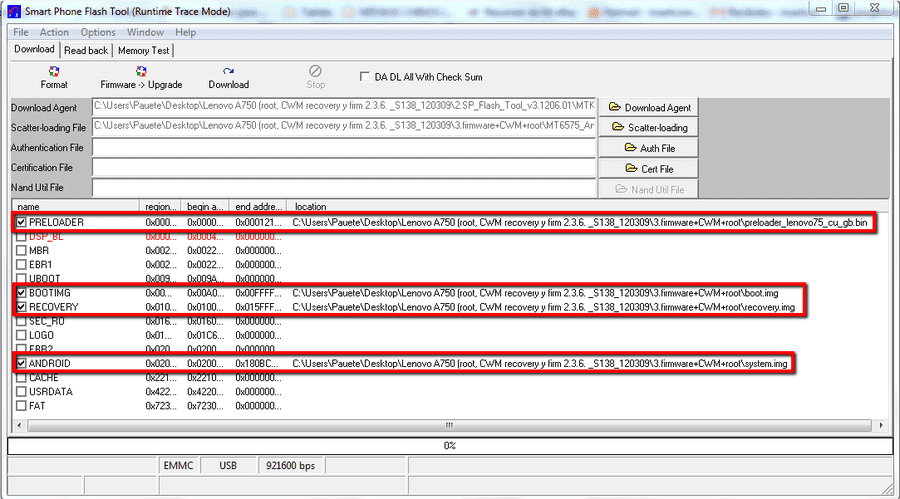Click the EMMC status bar entry
900x499 pixels.
point(179,466)
